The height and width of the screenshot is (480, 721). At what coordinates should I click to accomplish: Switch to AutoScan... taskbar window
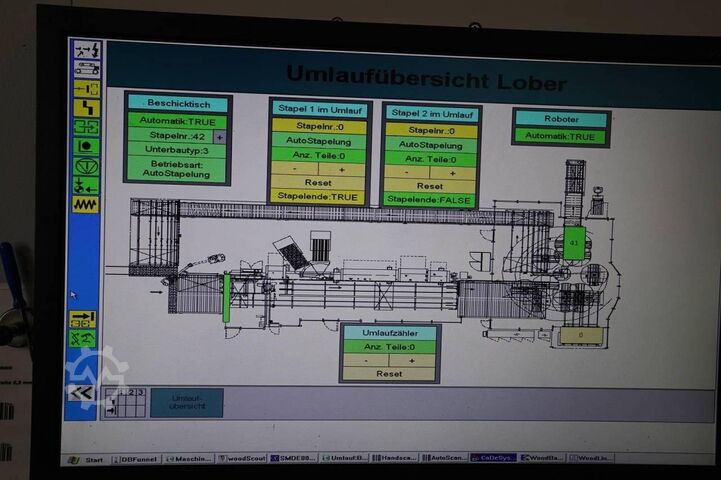click(x=445, y=457)
